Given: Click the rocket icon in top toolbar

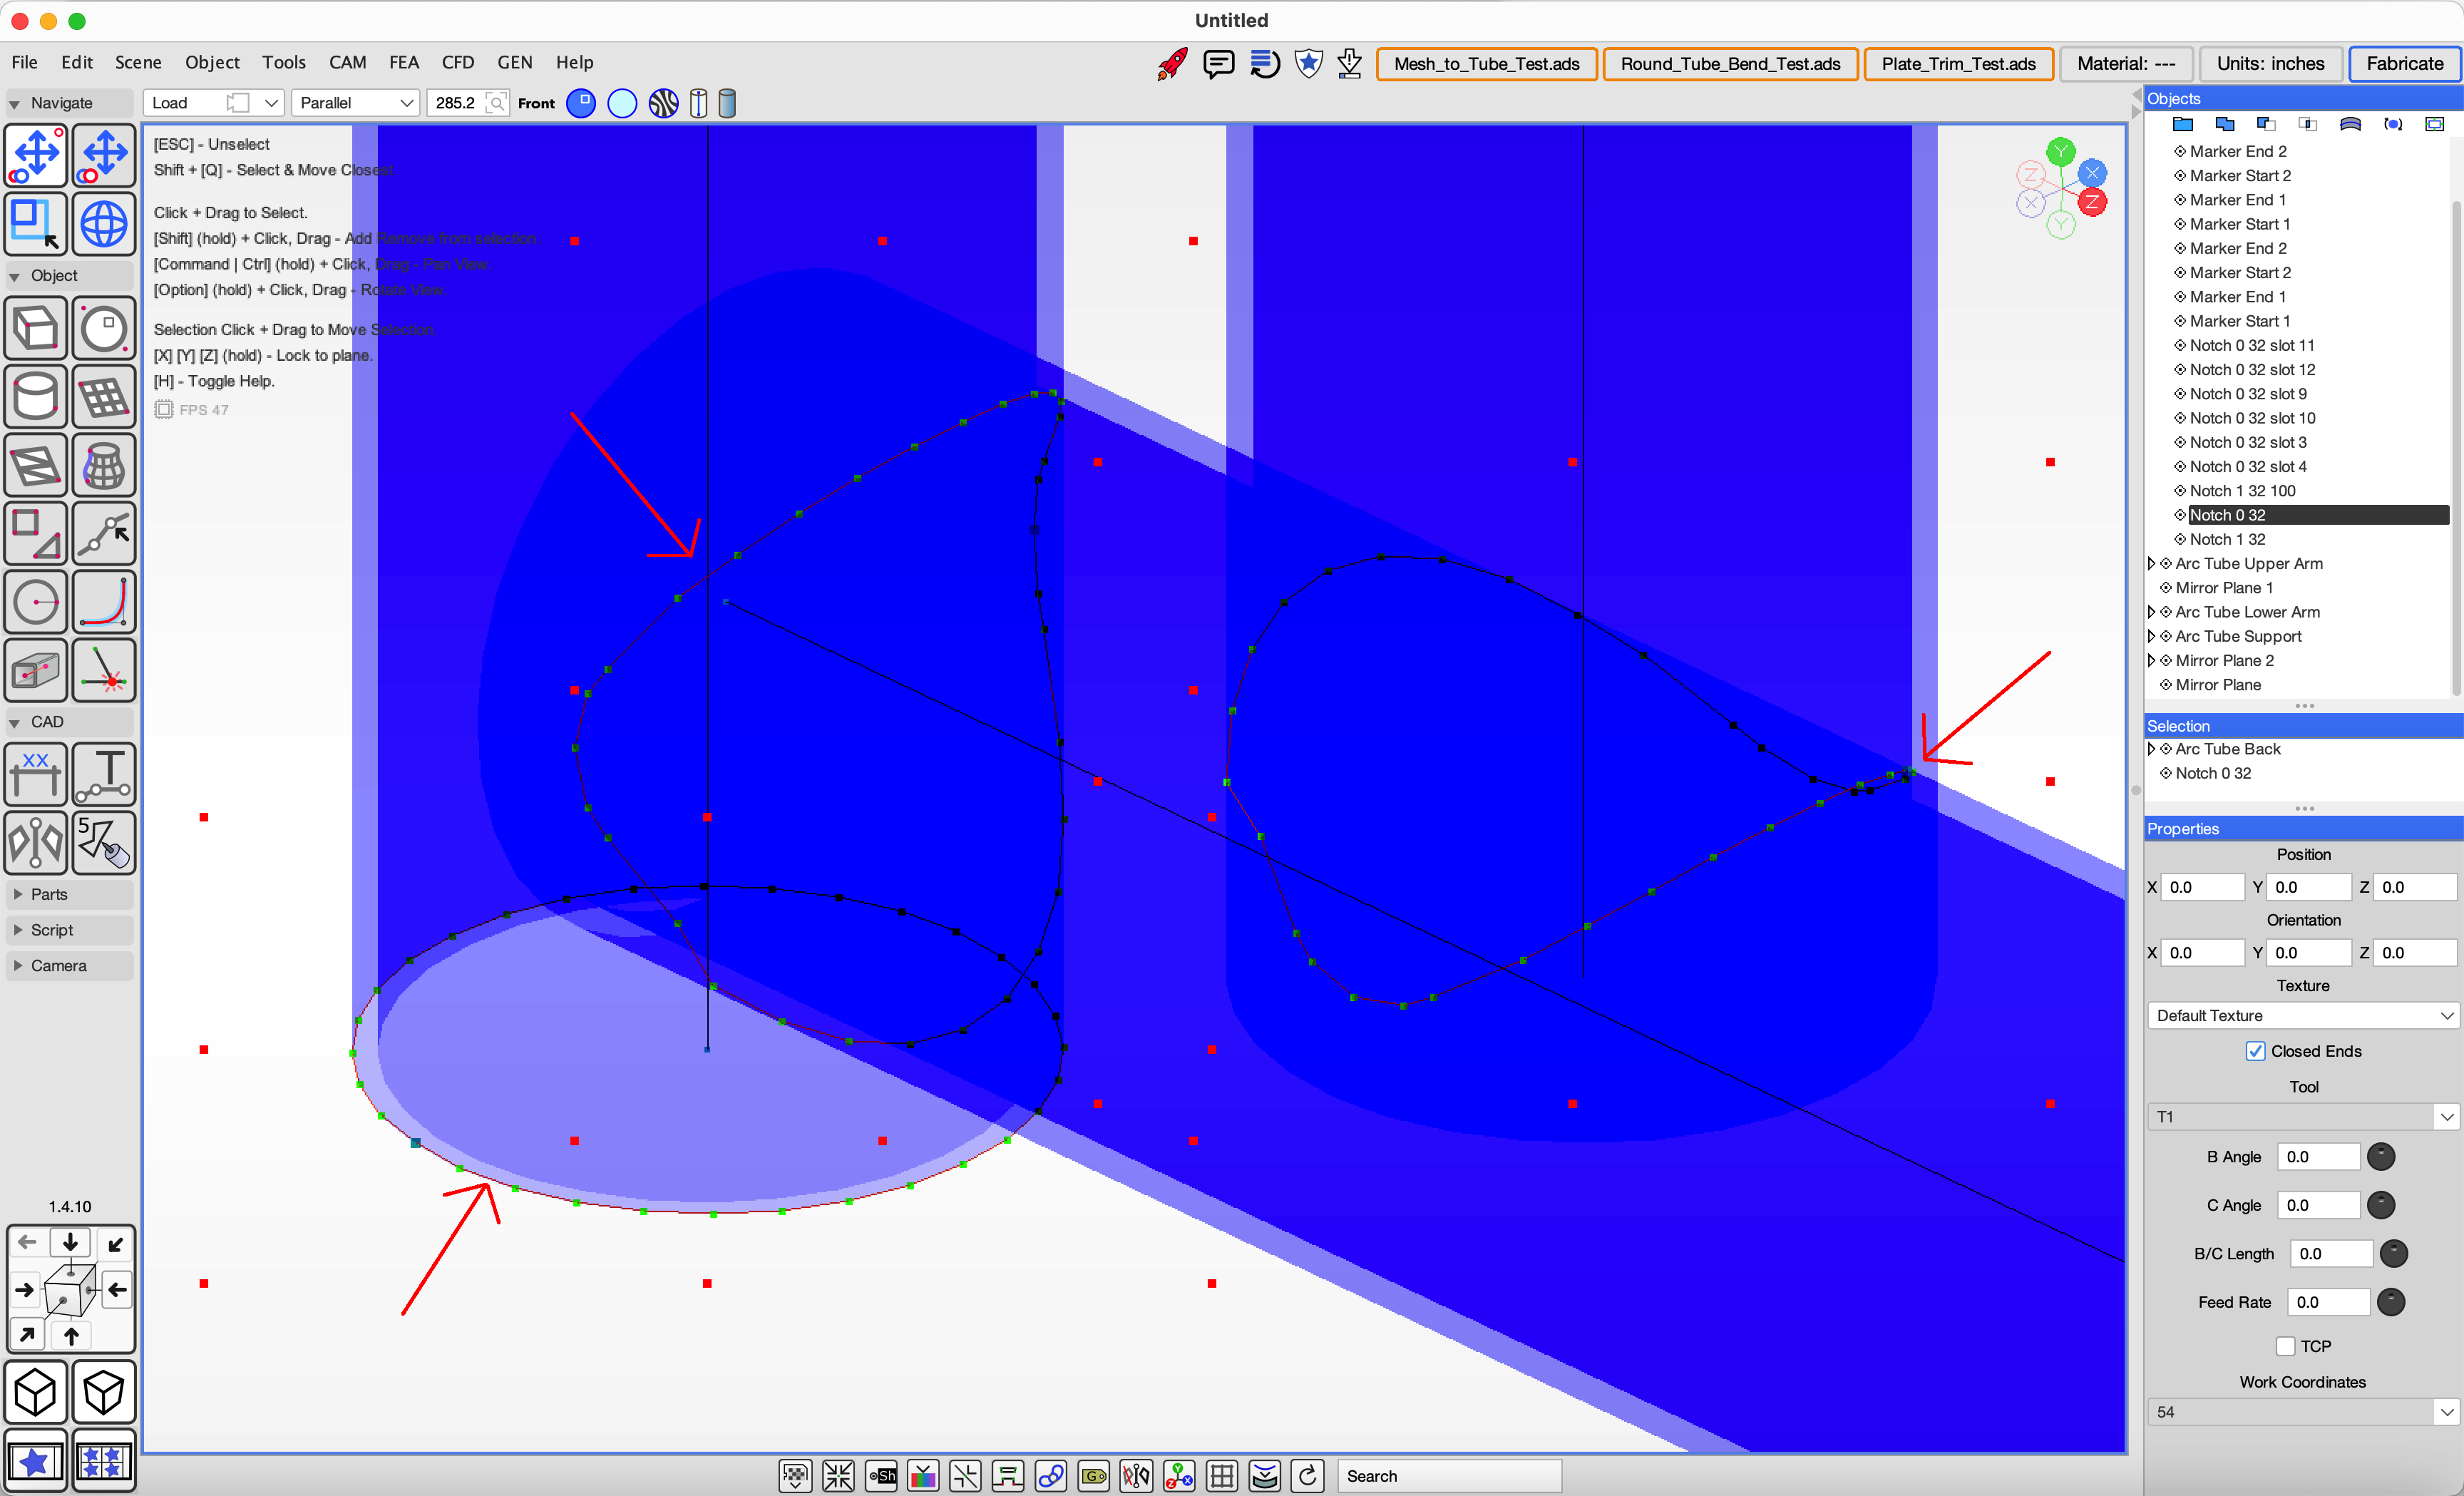Looking at the screenshot, I should pyautogui.click(x=1172, y=64).
